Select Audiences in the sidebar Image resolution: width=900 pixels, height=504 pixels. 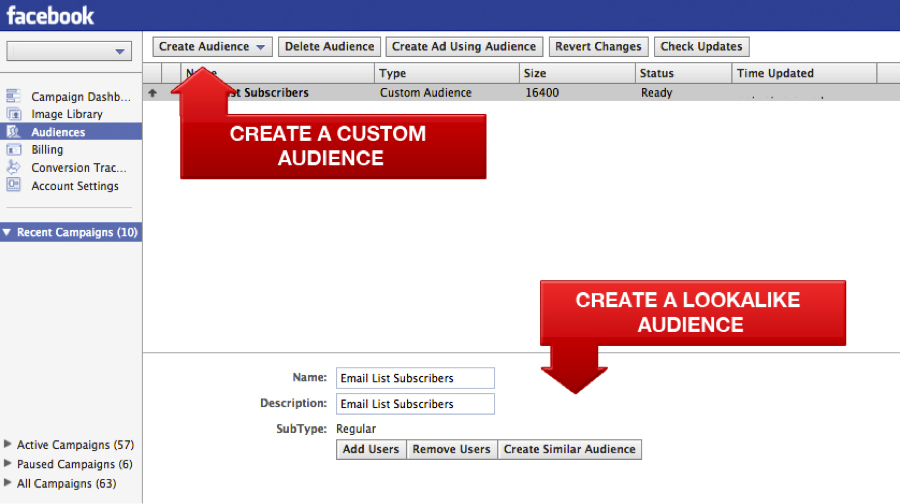pos(58,132)
